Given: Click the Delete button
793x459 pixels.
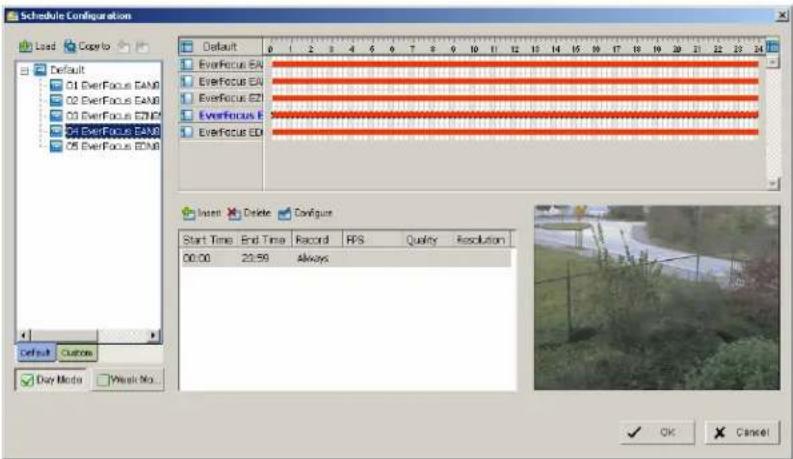Looking at the screenshot, I should tap(249, 213).
